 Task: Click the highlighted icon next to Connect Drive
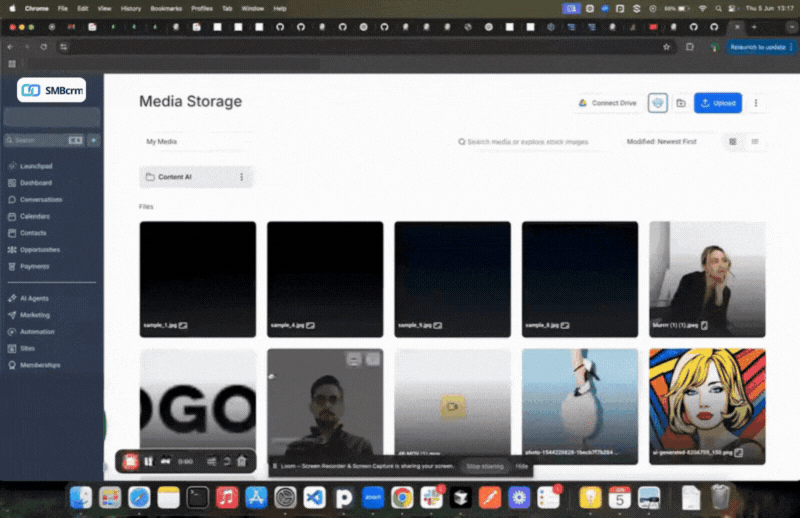pos(658,103)
